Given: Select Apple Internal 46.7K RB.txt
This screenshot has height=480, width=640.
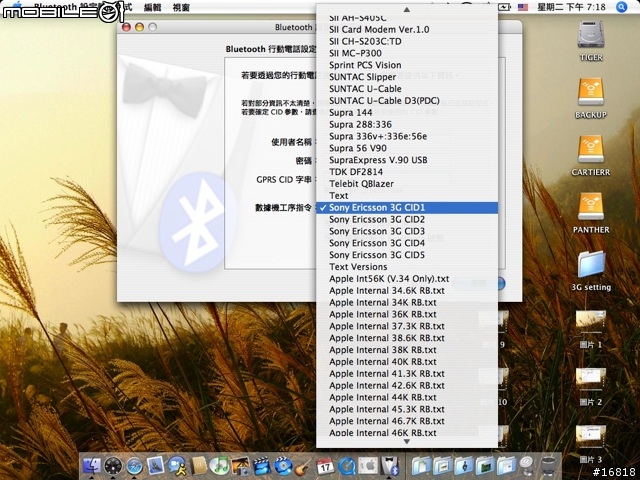Looking at the screenshot, I should click(x=407, y=421).
